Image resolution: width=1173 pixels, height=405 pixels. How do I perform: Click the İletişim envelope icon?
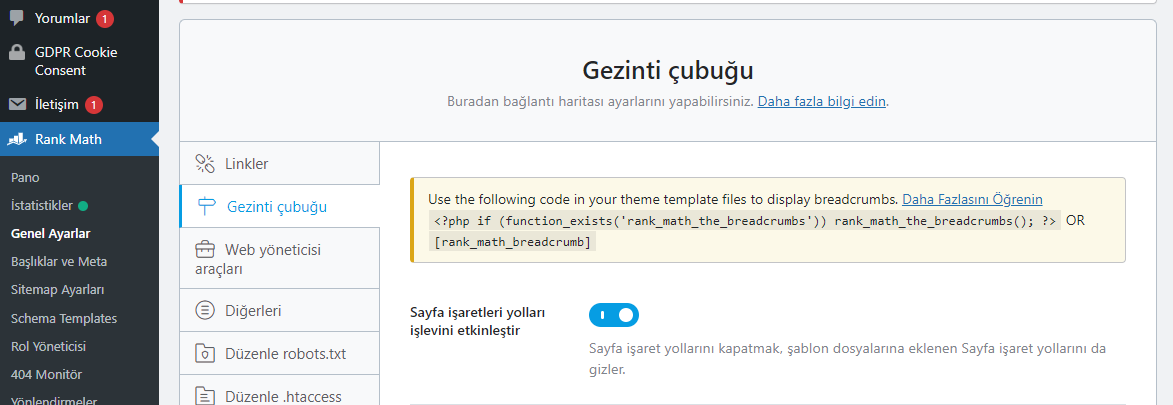click(x=17, y=105)
